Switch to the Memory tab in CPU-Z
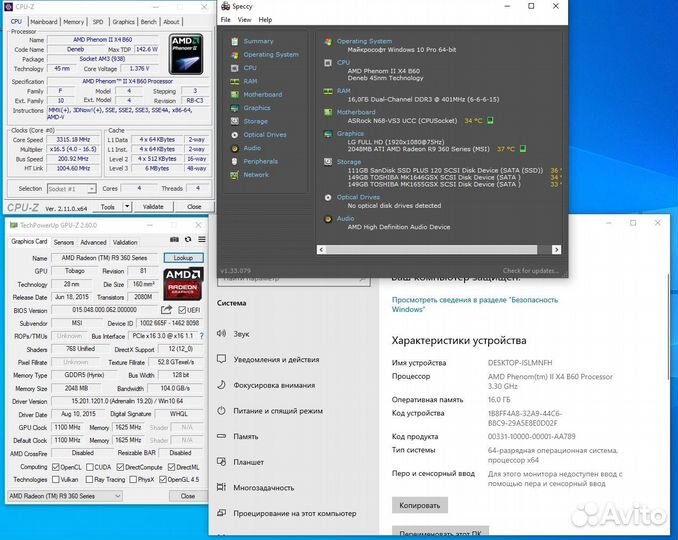 click(x=74, y=22)
